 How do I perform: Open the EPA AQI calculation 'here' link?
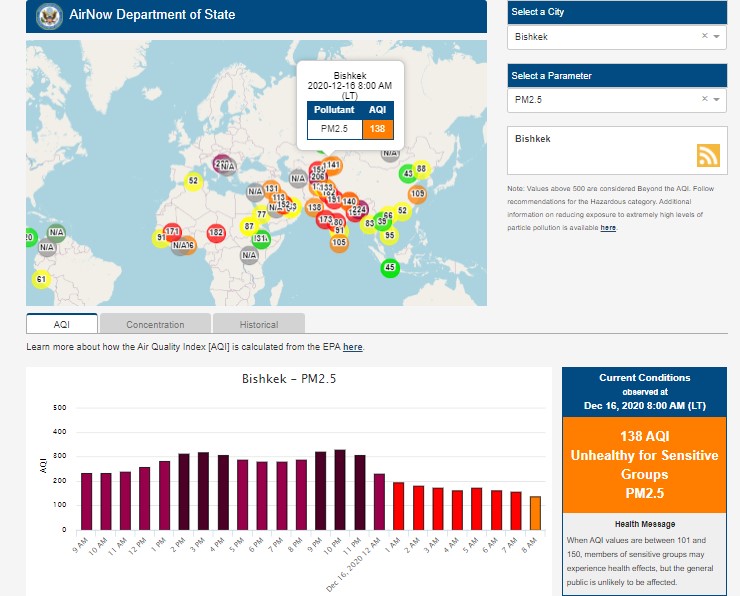(x=352, y=347)
